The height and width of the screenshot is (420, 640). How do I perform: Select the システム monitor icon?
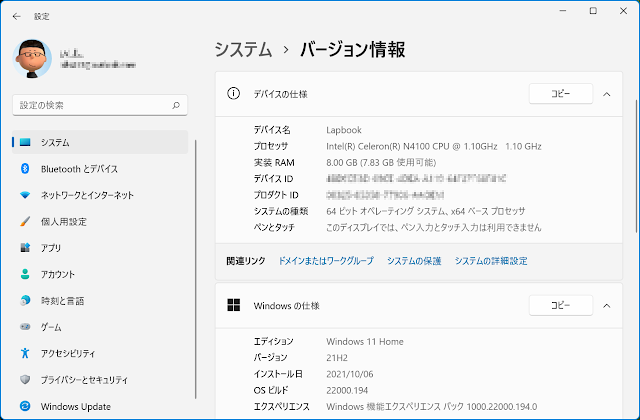click(x=25, y=142)
